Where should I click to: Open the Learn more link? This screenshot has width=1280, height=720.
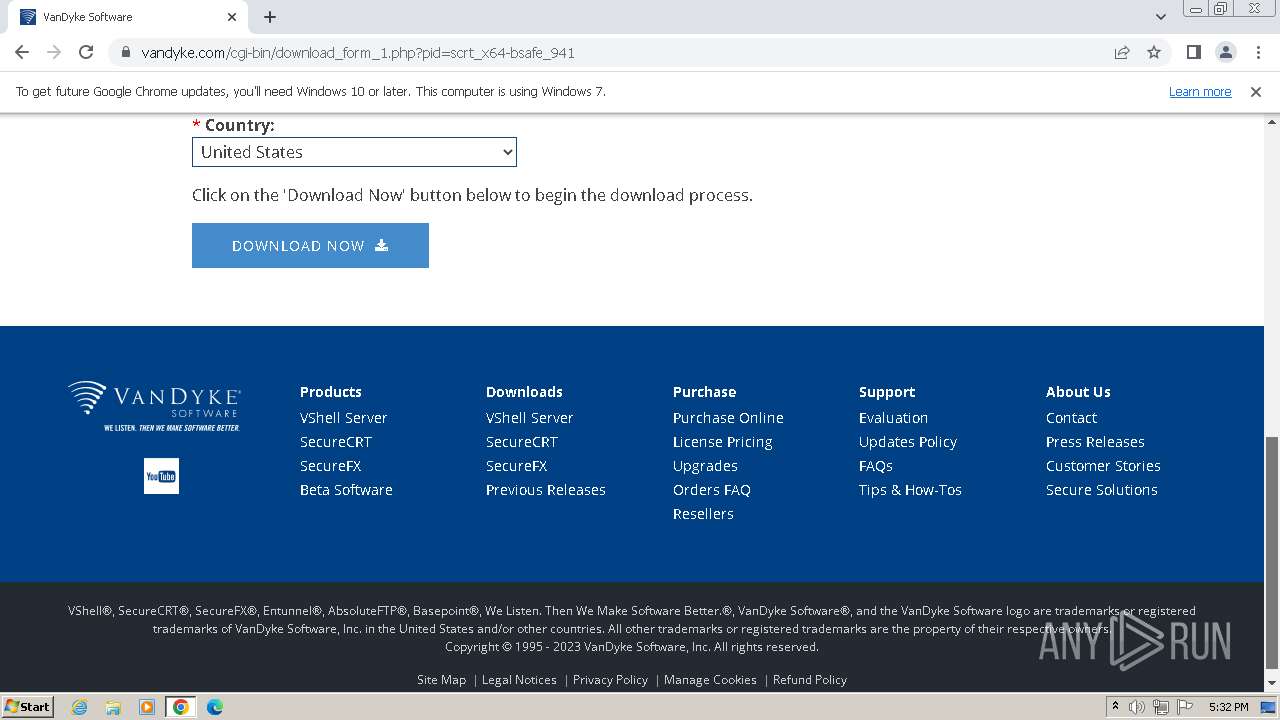click(1200, 91)
